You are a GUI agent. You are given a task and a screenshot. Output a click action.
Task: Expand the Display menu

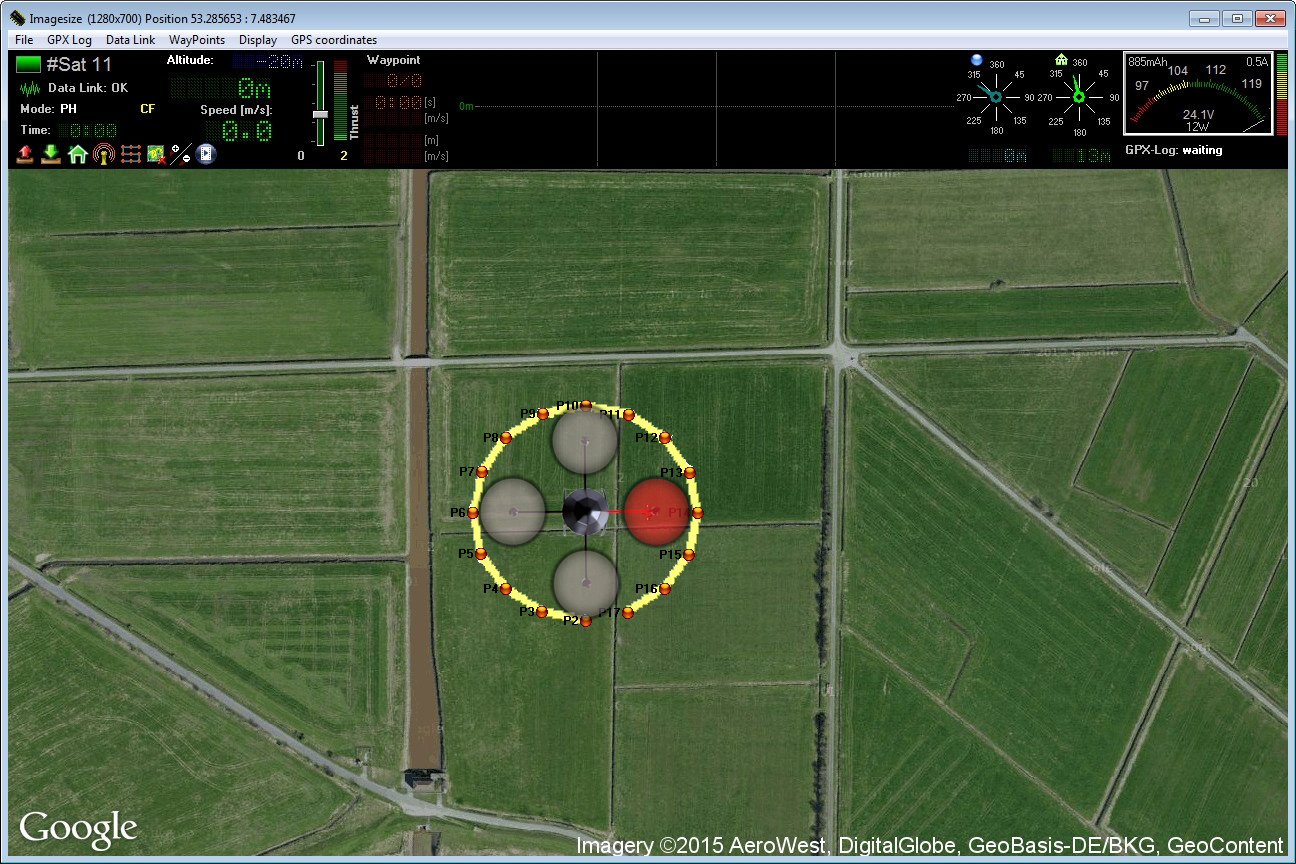pyautogui.click(x=257, y=40)
